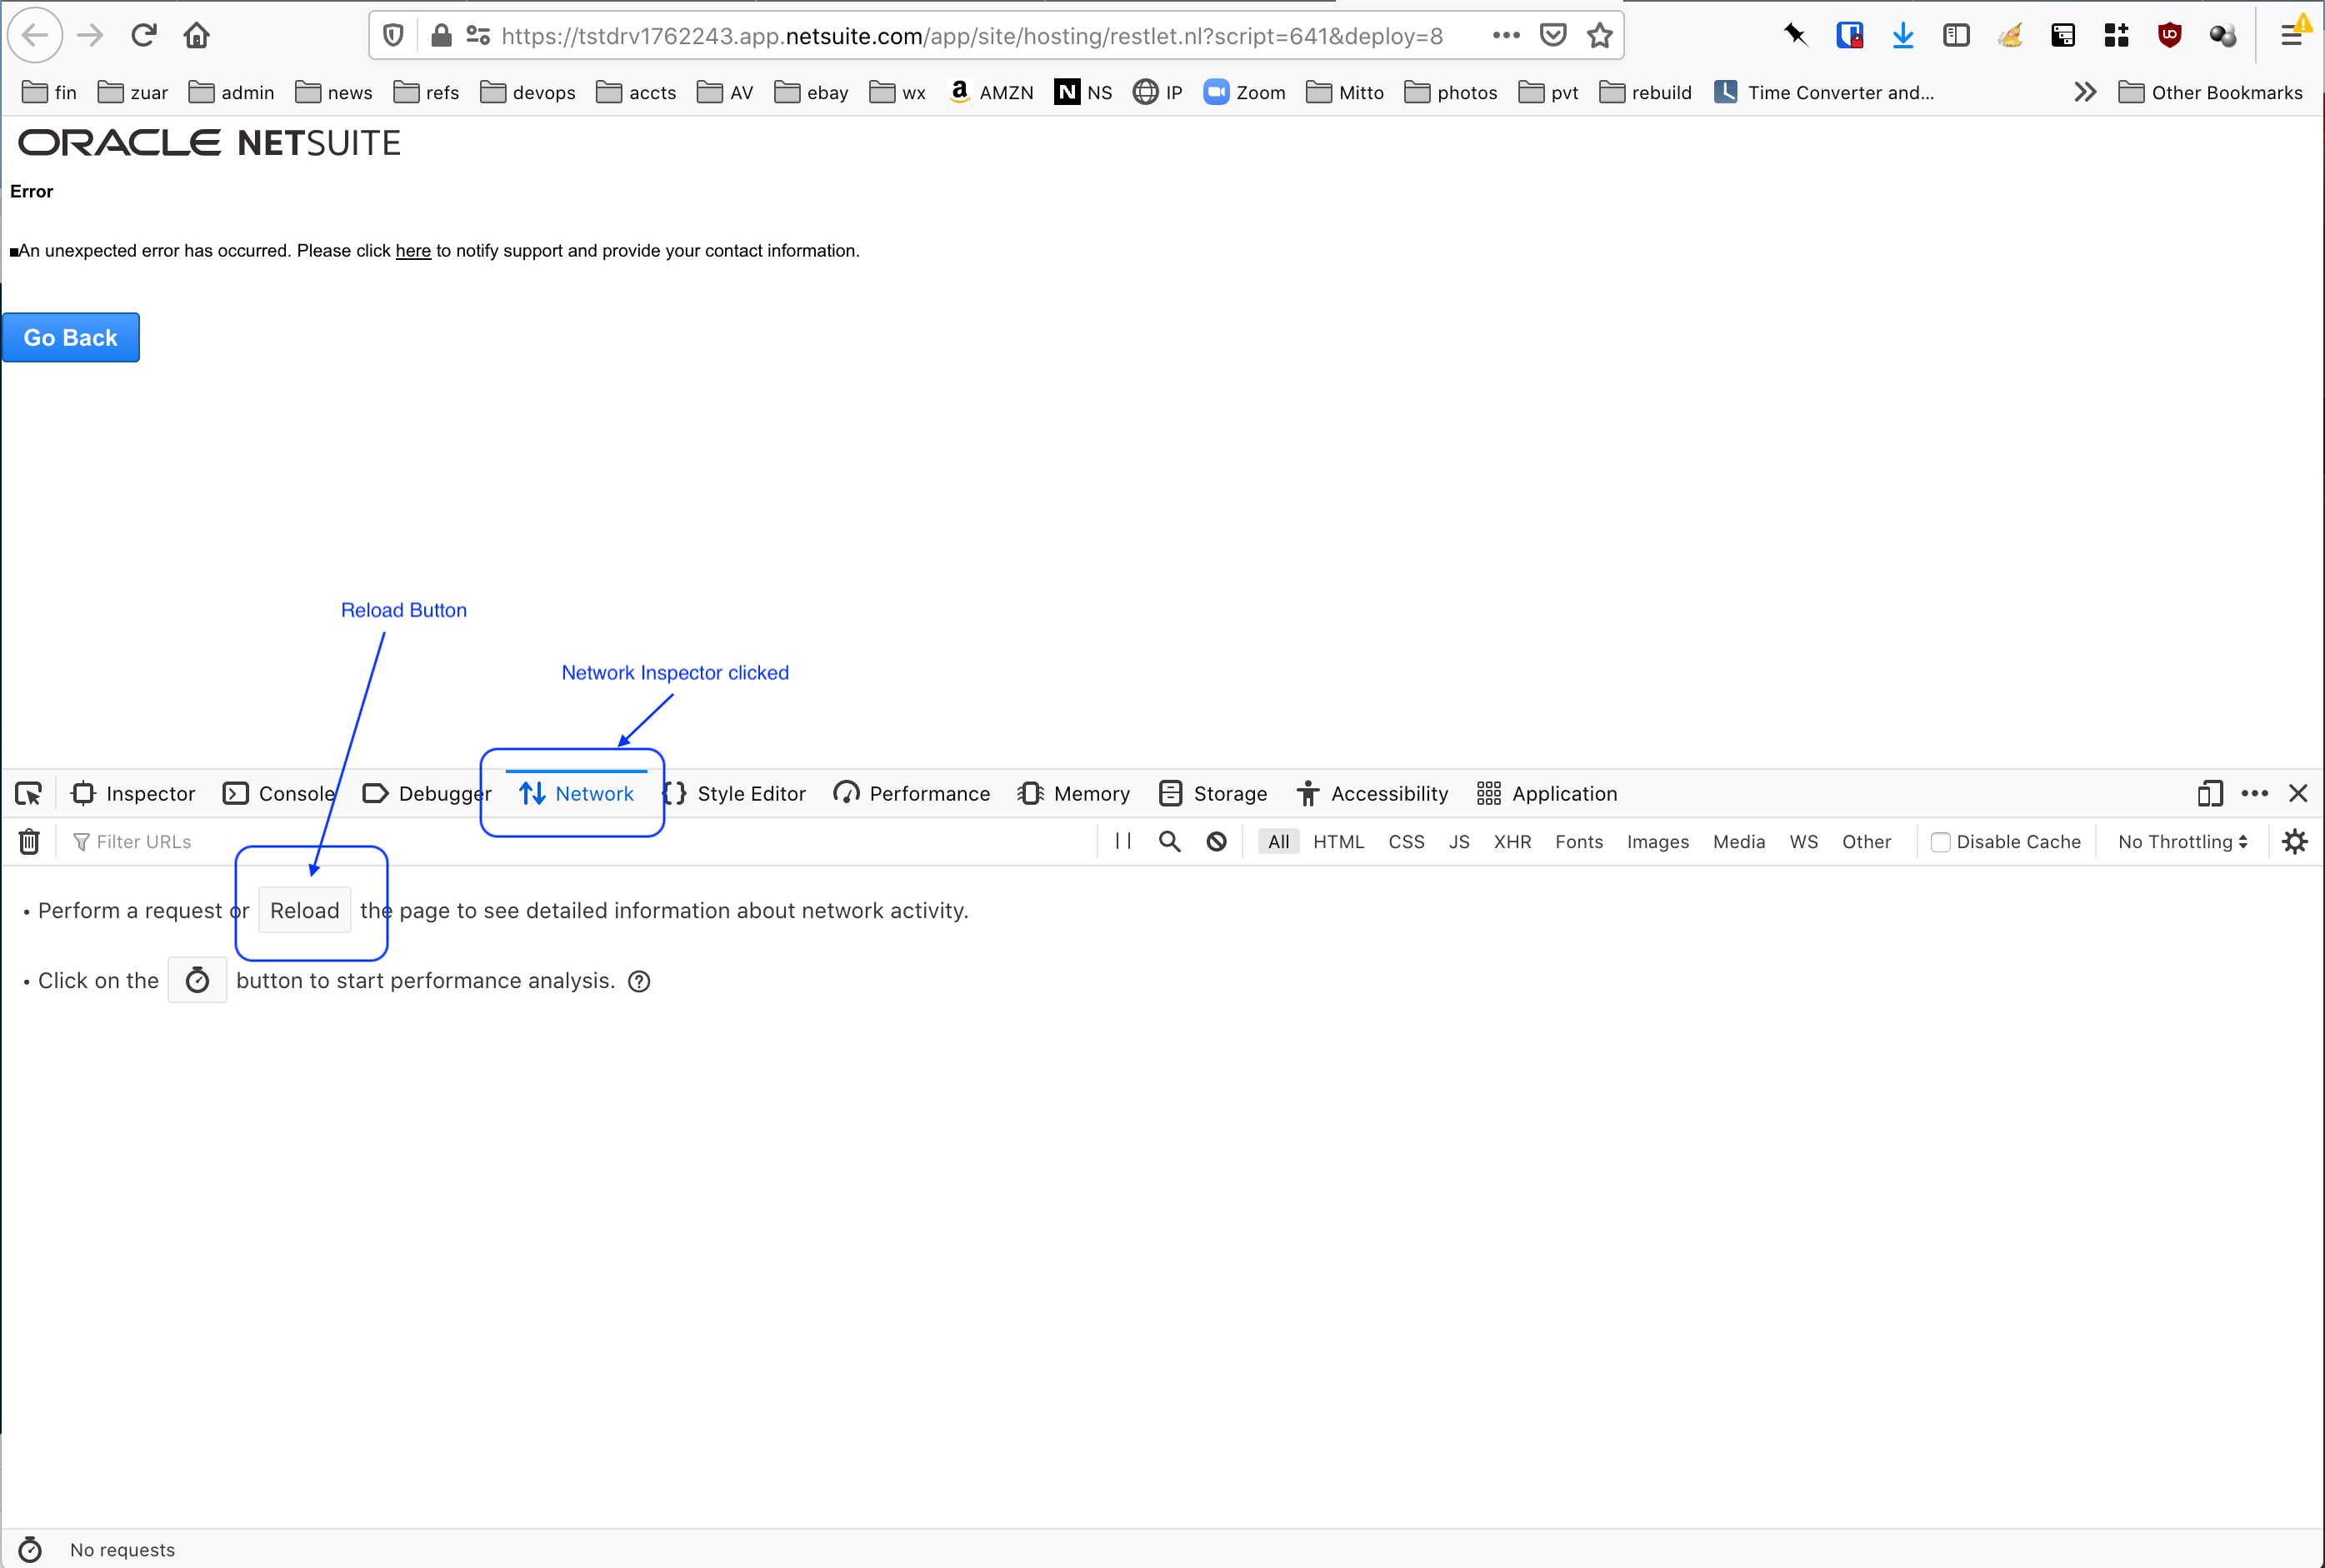Toggle the sidebar view icon in toolbar
This screenshot has height=1568, width=2325.
pos(1956,36)
